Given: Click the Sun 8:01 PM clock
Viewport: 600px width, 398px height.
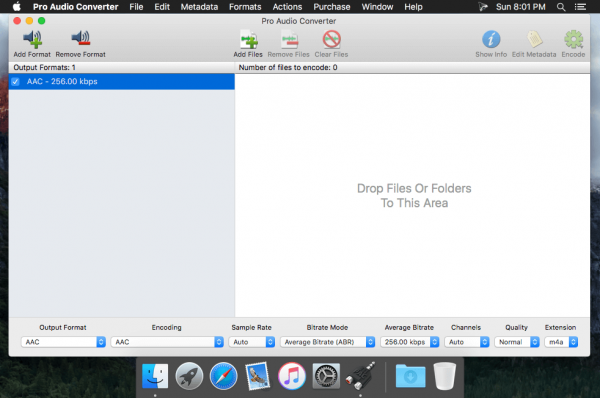Looking at the screenshot, I should [x=520, y=7].
